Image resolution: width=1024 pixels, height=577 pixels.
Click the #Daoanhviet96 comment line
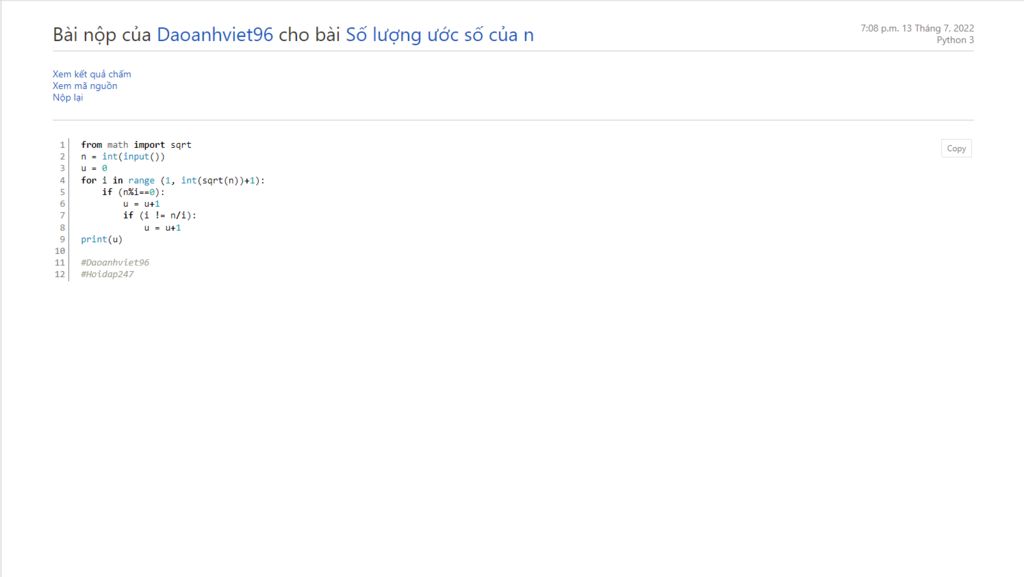click(x=115, y=262)
